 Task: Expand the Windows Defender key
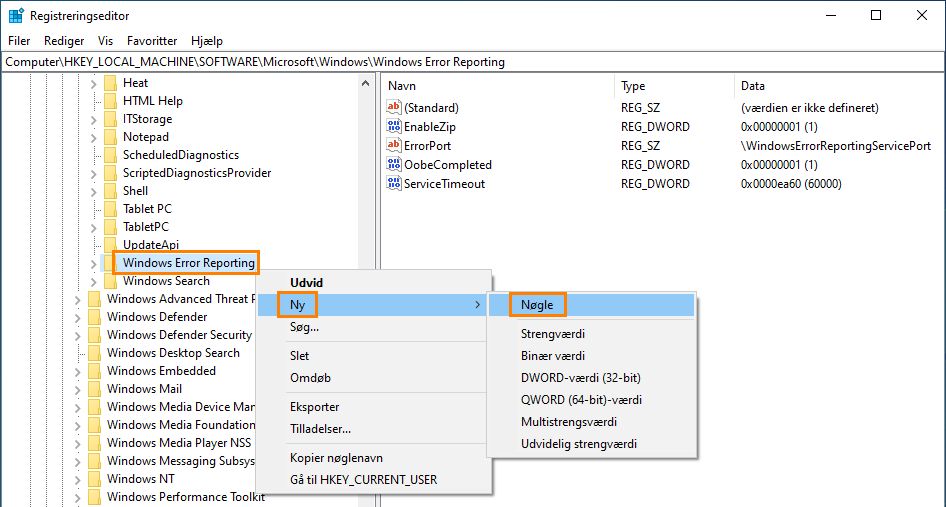pos(78,317)
